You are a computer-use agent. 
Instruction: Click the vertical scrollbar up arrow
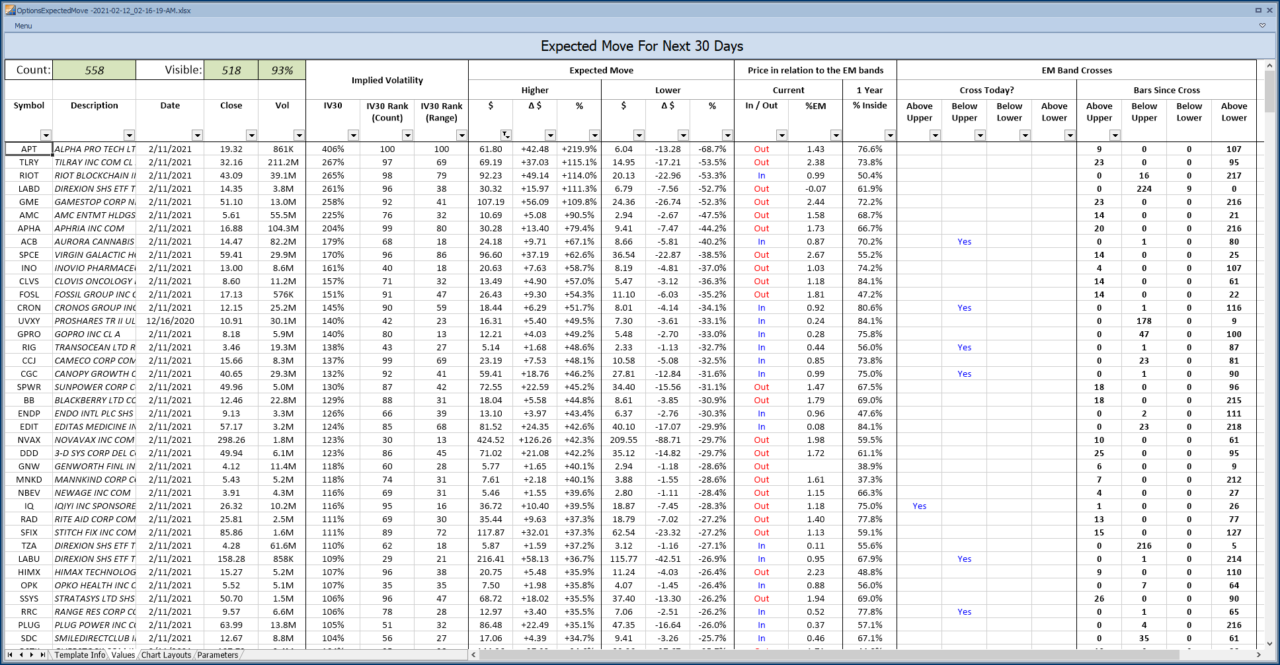click(1270, 66)
